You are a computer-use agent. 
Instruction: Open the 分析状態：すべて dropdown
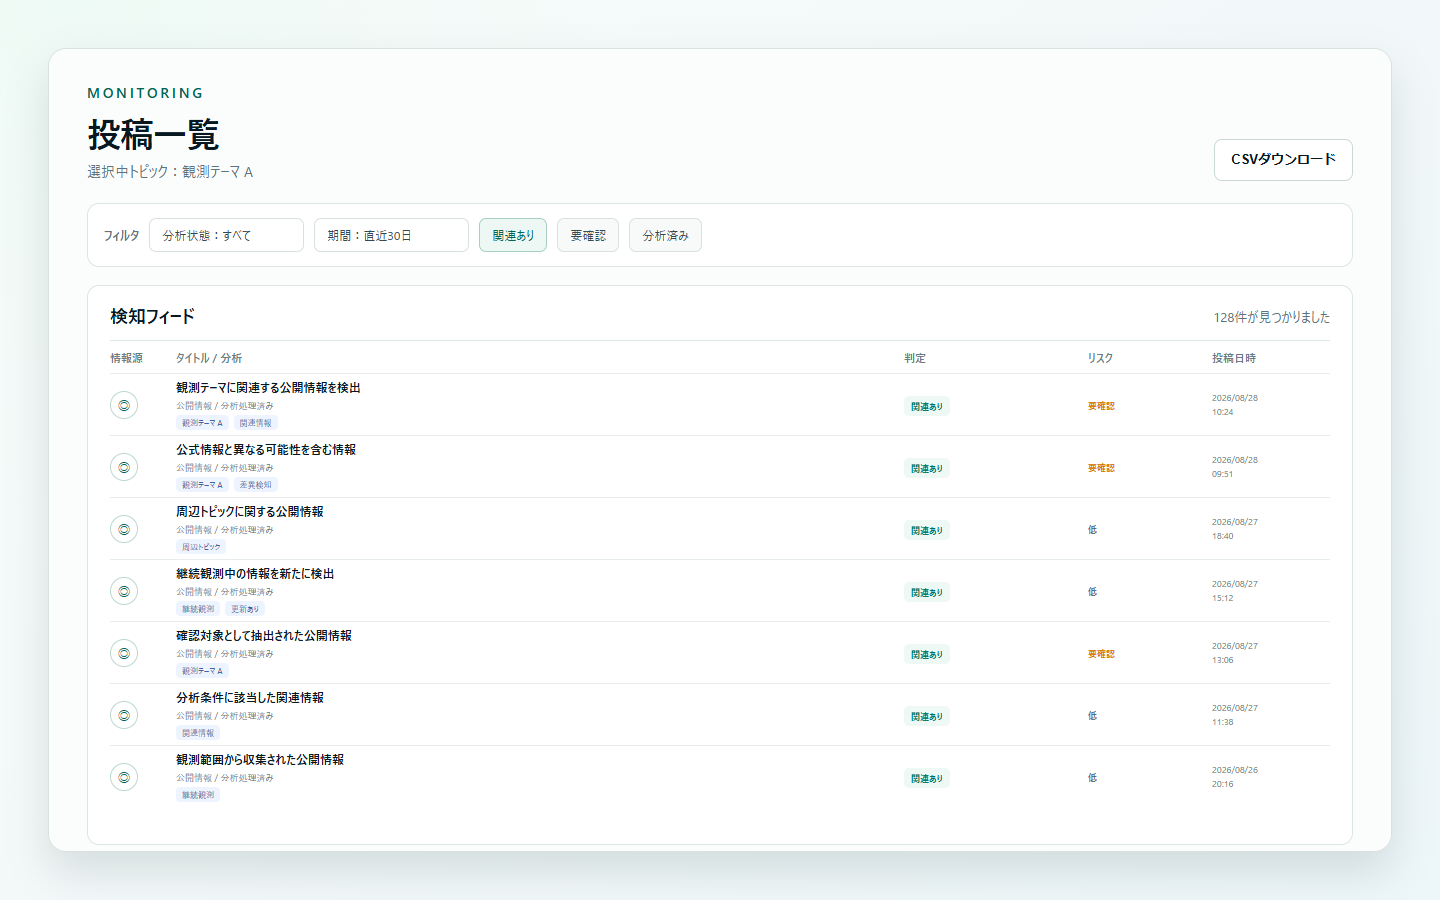click(x=226, y=235)
